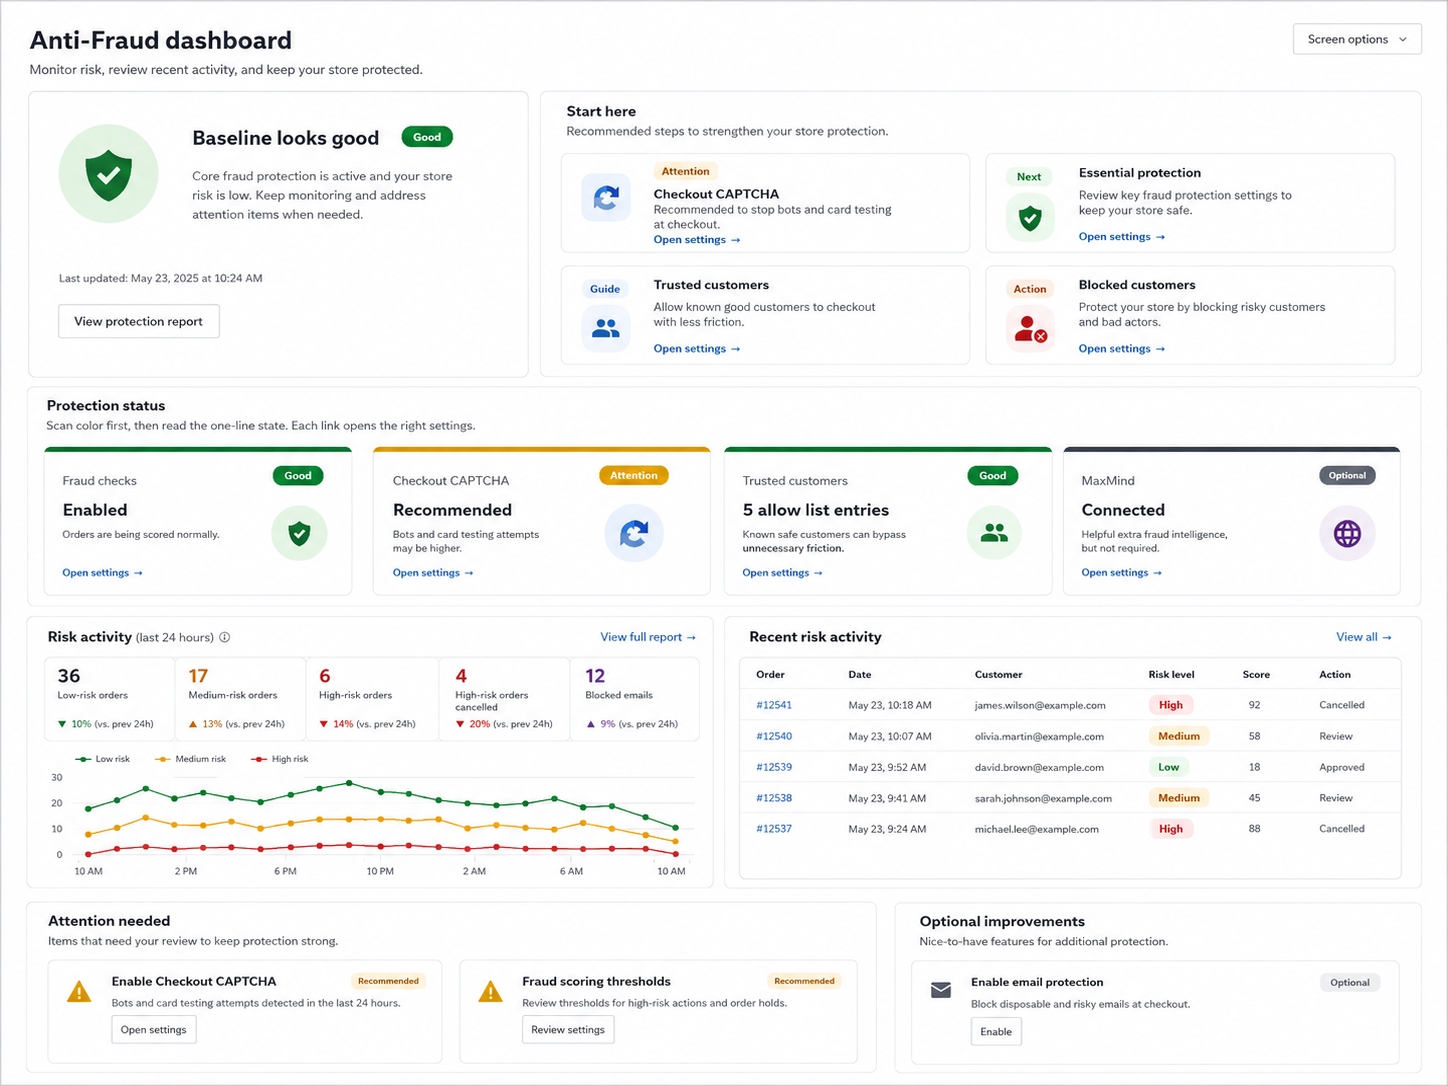This screenshot has width=1448, height=1086.
Task: Click the Trusted customers people icon in Start here
Action: 606,327
